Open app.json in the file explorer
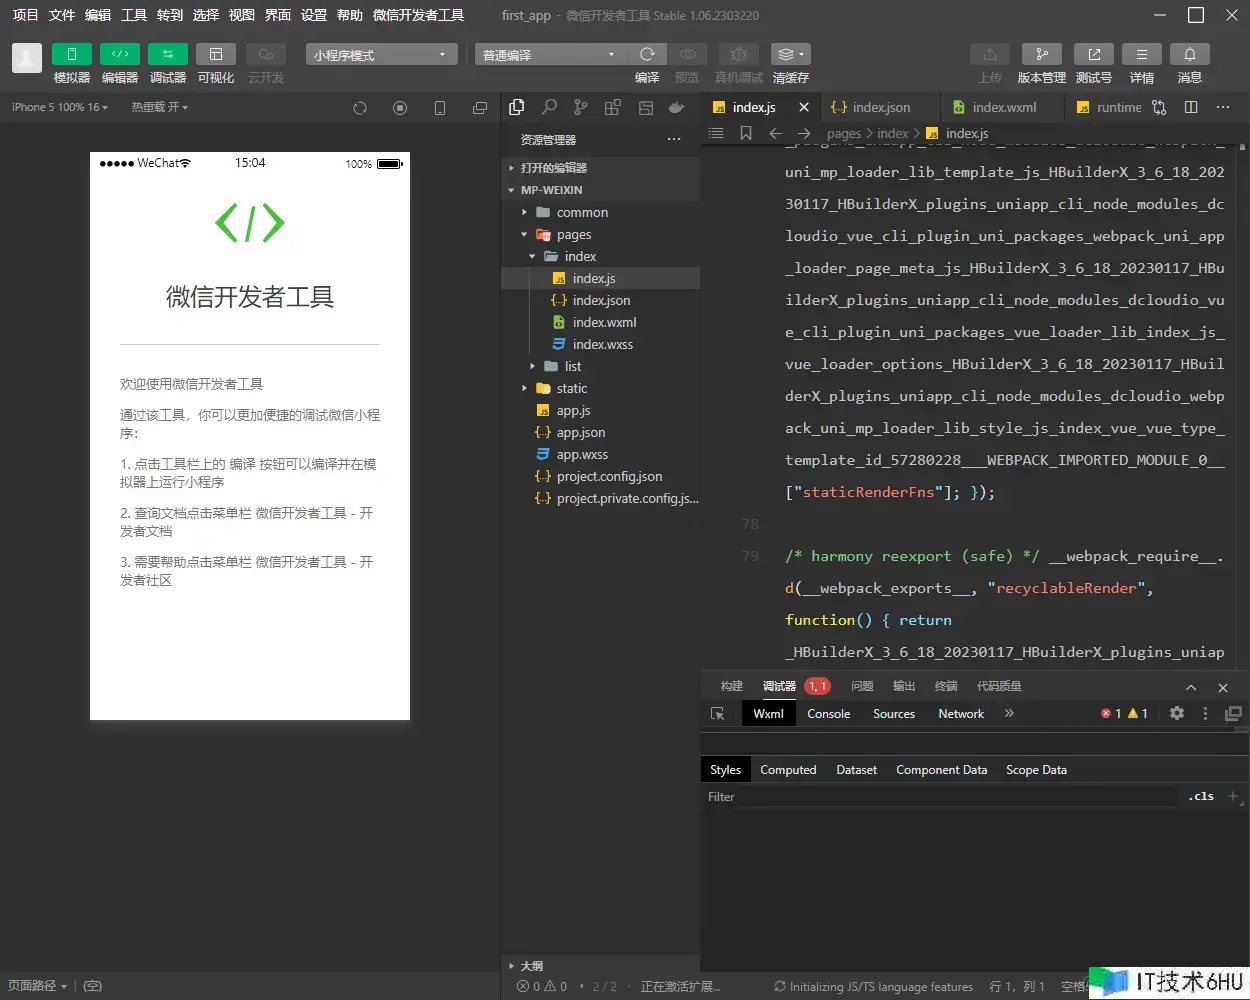This screenshot has width=1250, height=1000. (580, 433)
